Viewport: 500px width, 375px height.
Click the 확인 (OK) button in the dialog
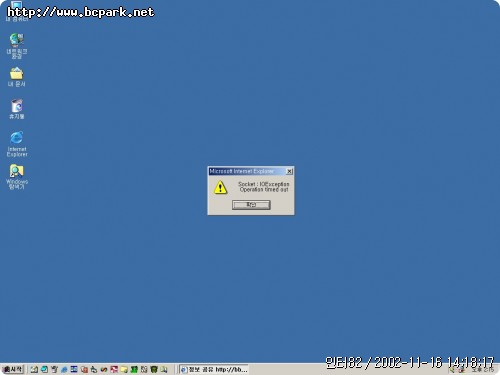click(251, 204)
